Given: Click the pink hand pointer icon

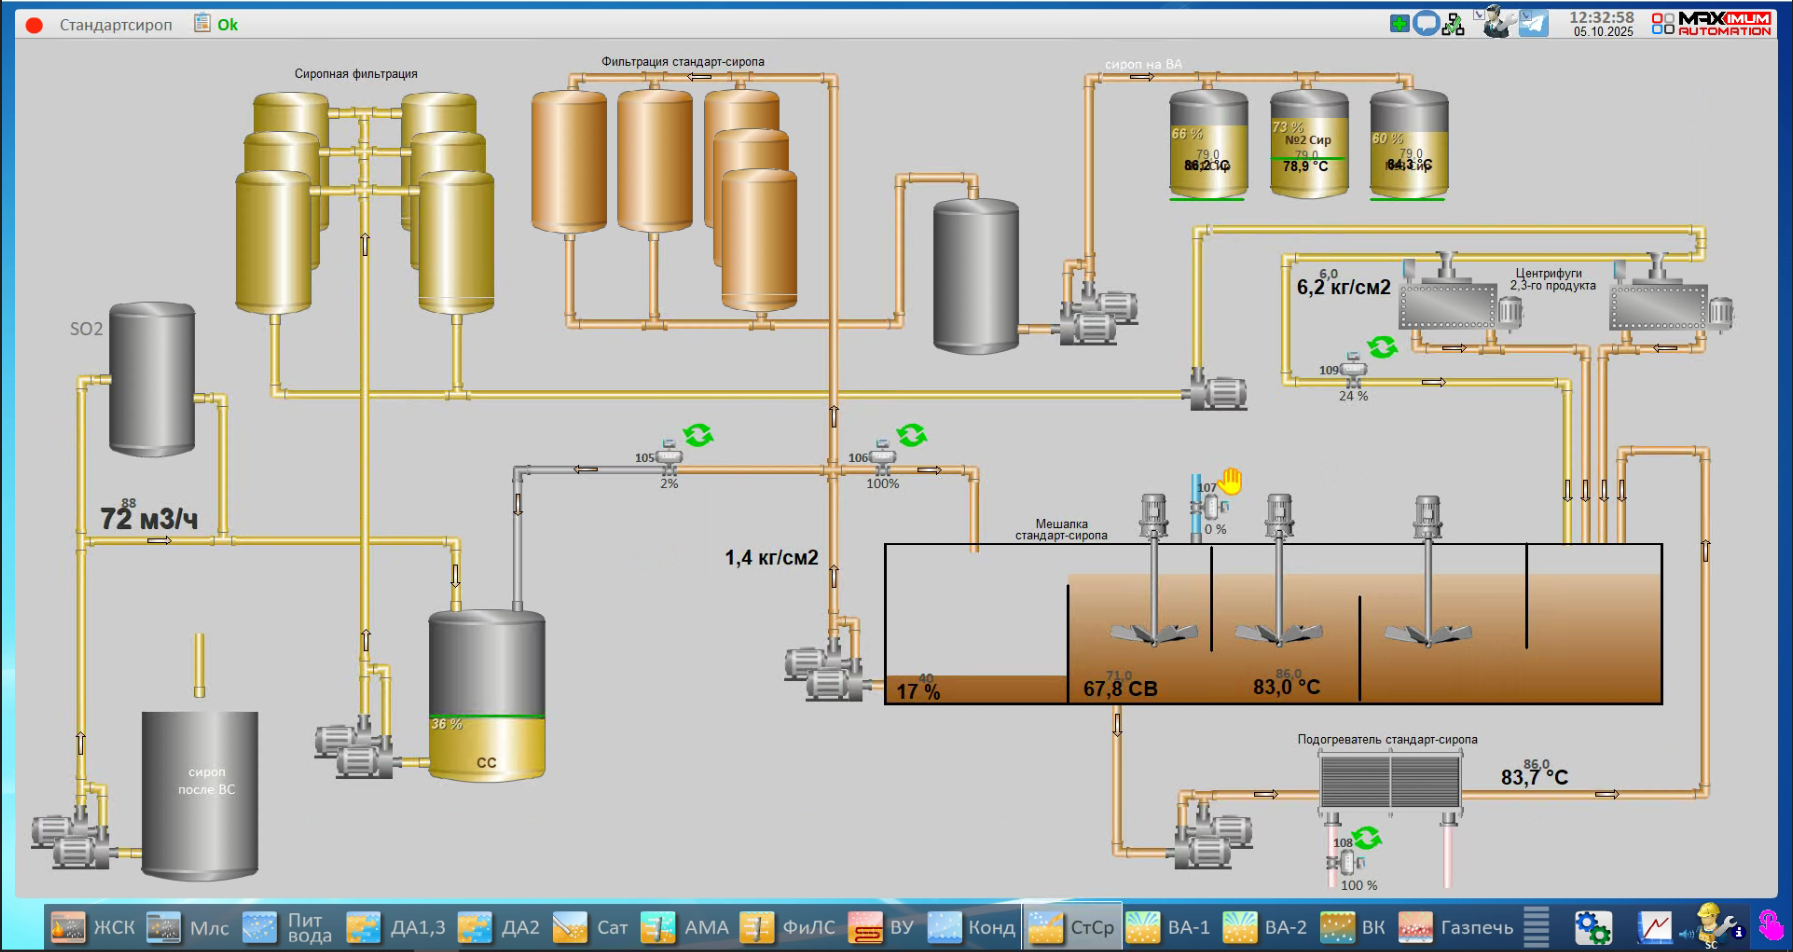Looking at the screenshot, I should click(1770, 926).
